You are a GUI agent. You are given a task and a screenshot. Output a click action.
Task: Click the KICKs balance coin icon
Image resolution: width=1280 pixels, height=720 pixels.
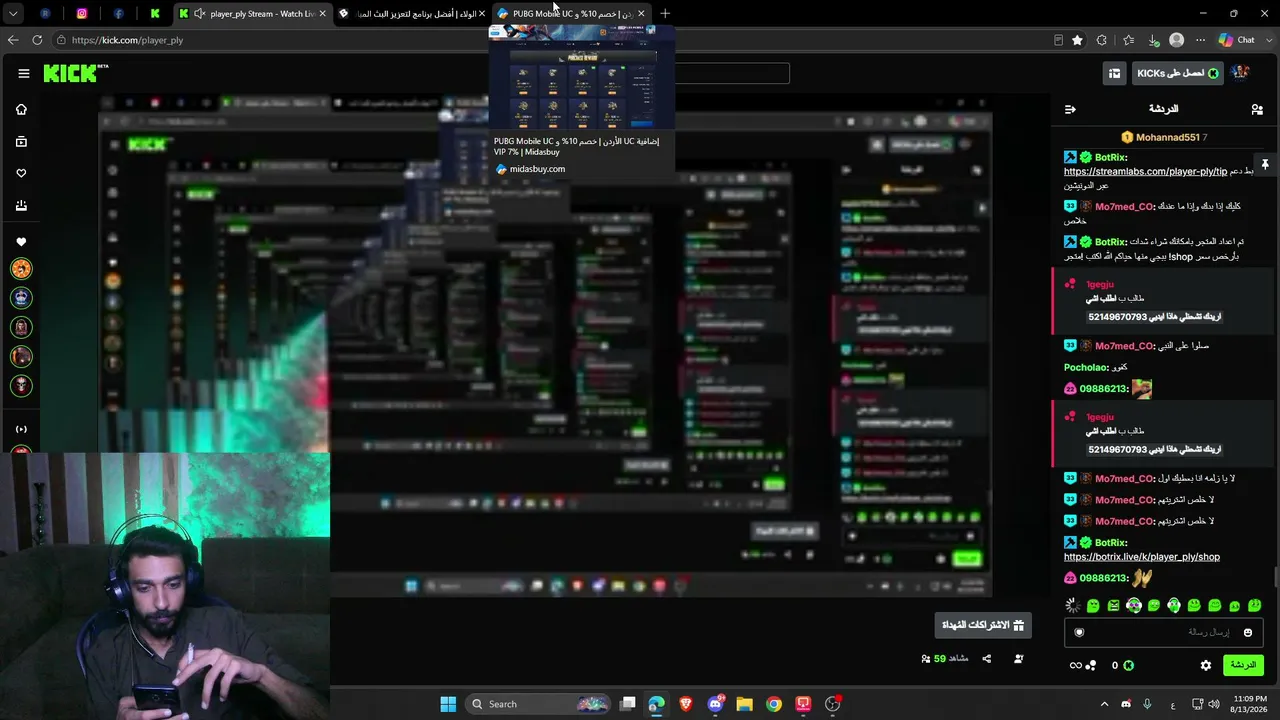point(1128,665)
